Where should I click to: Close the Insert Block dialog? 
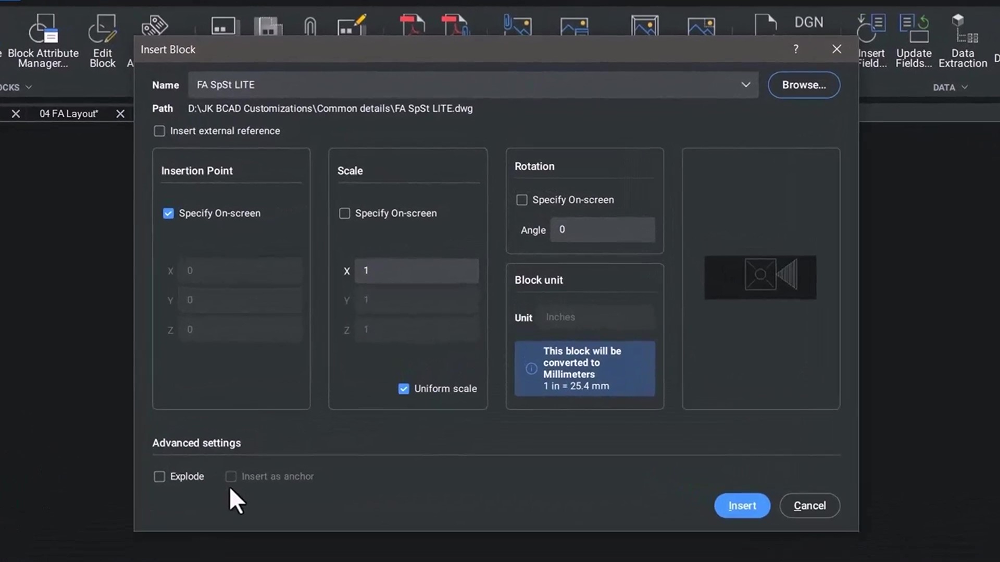[x=837, y=49]
